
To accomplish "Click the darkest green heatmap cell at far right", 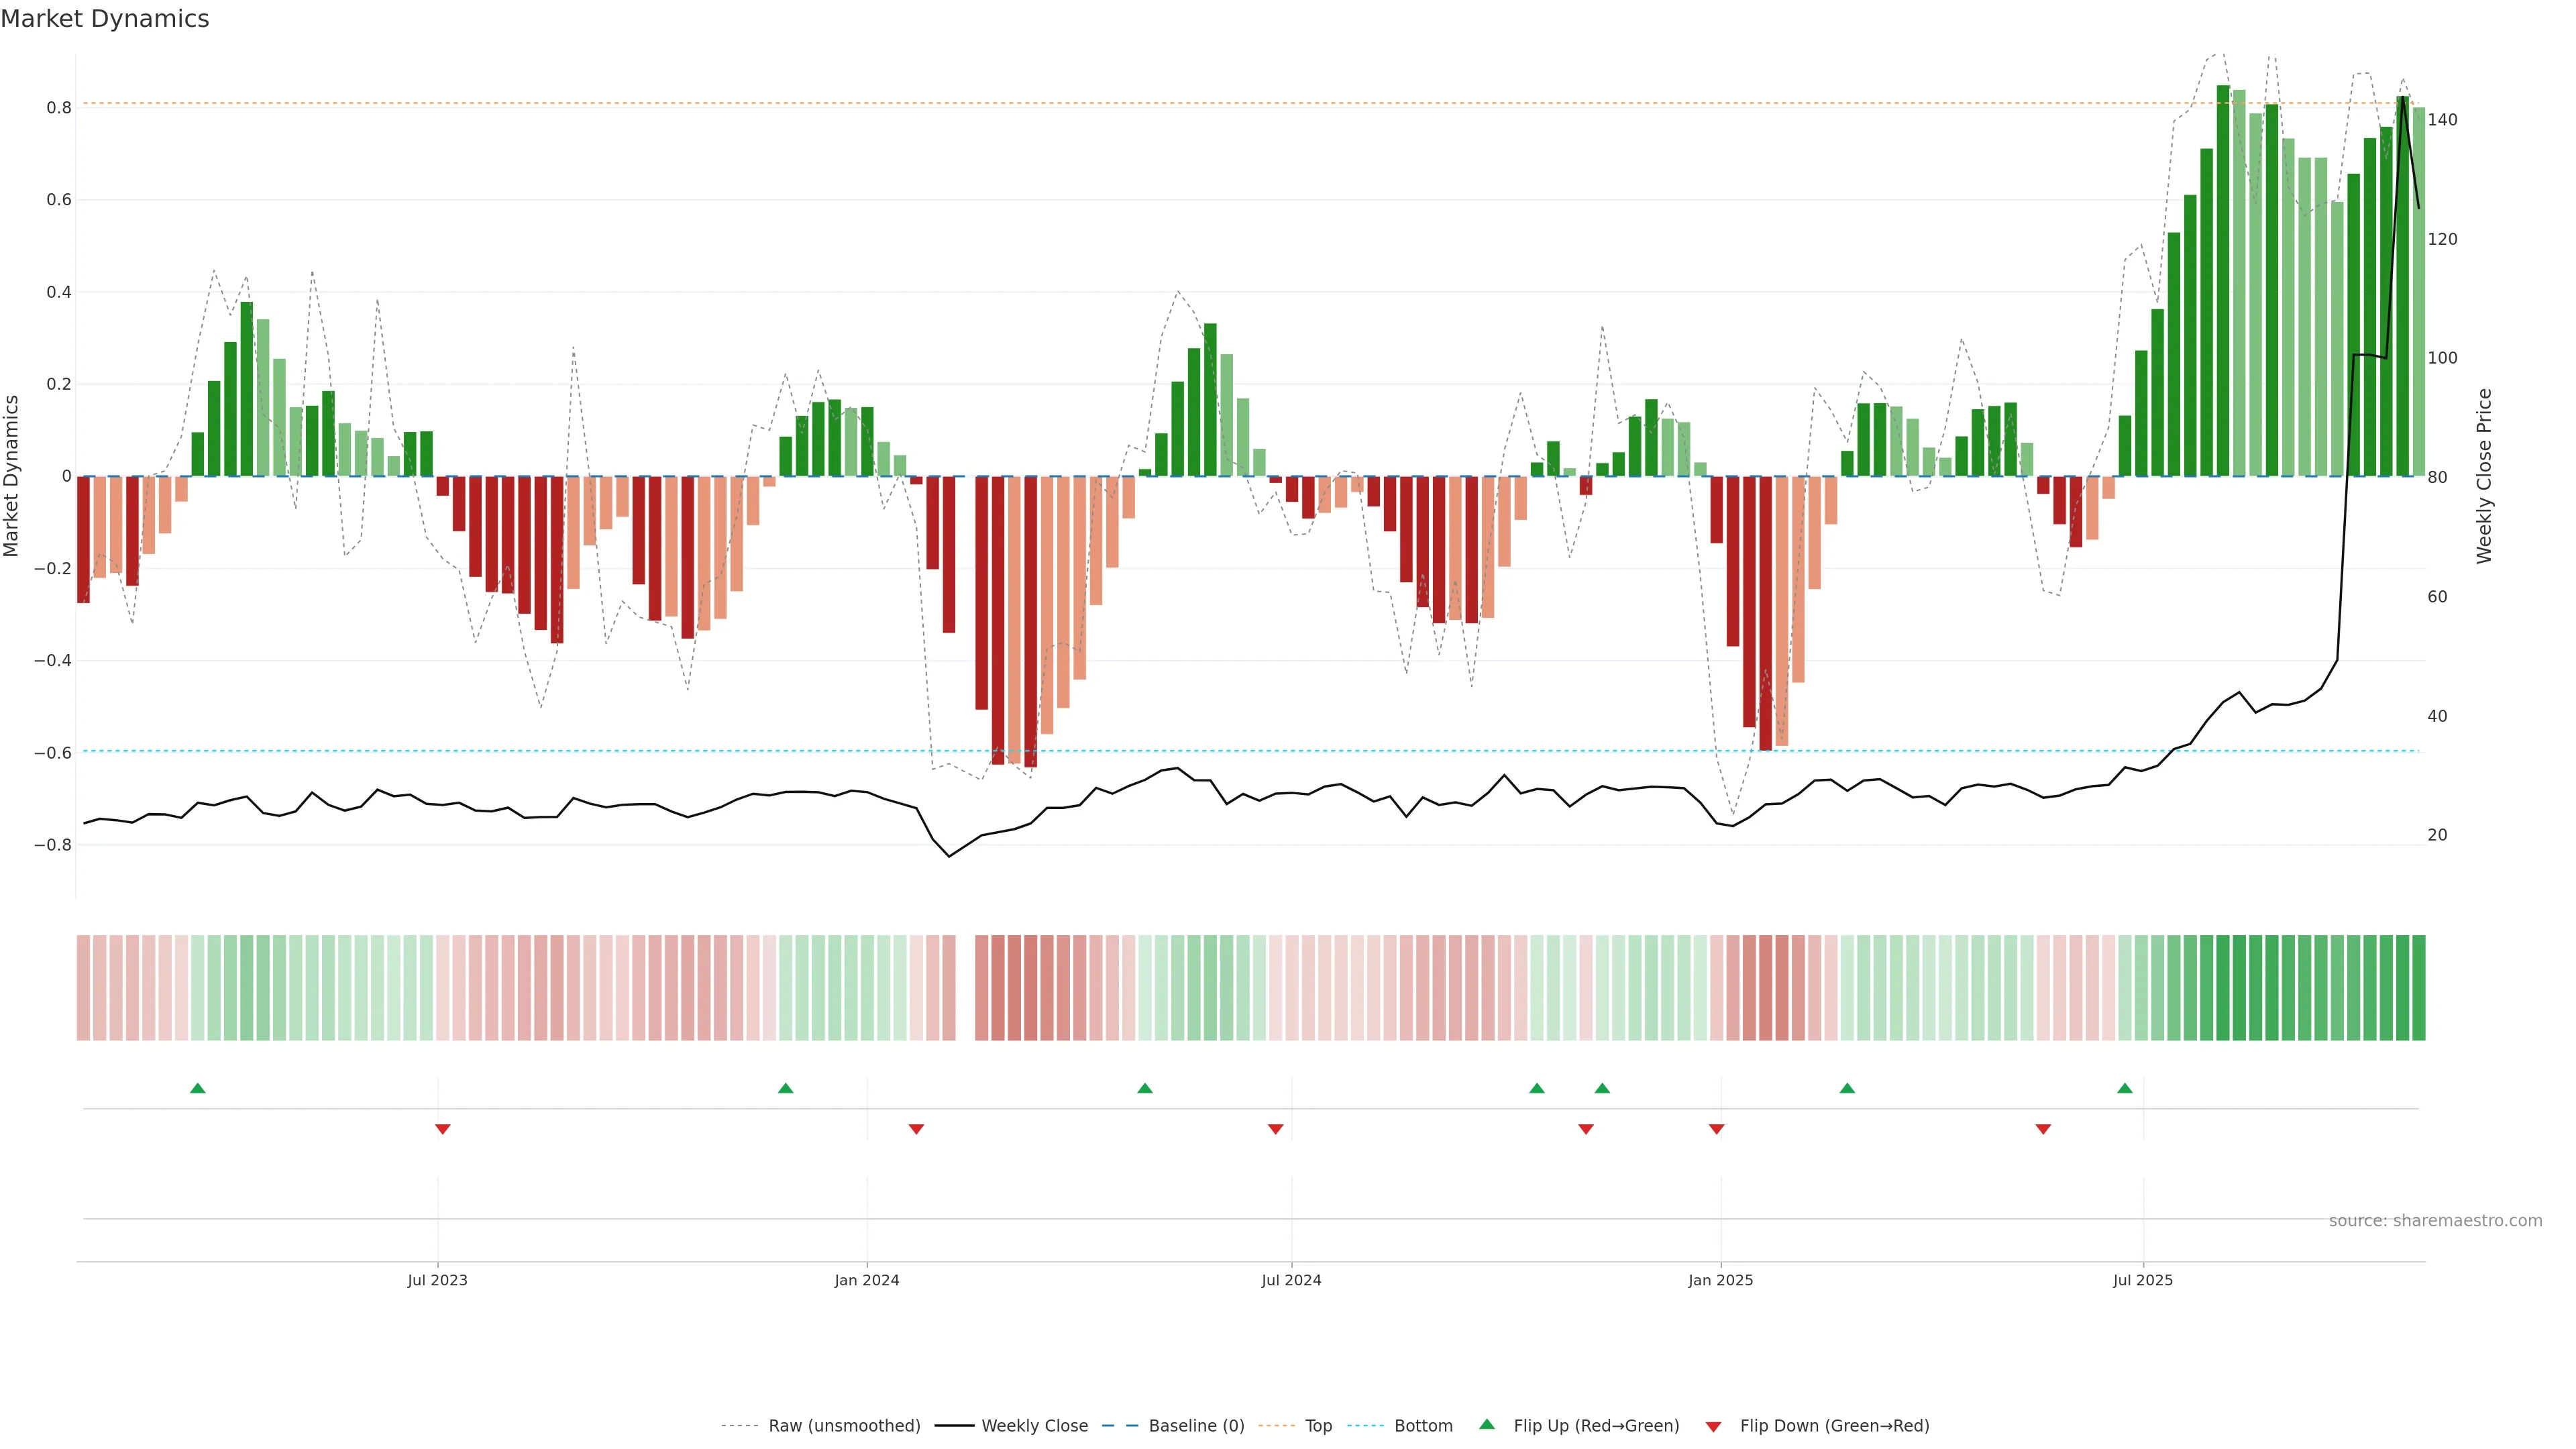I will pyautogui.click(x=2418, y=987).
